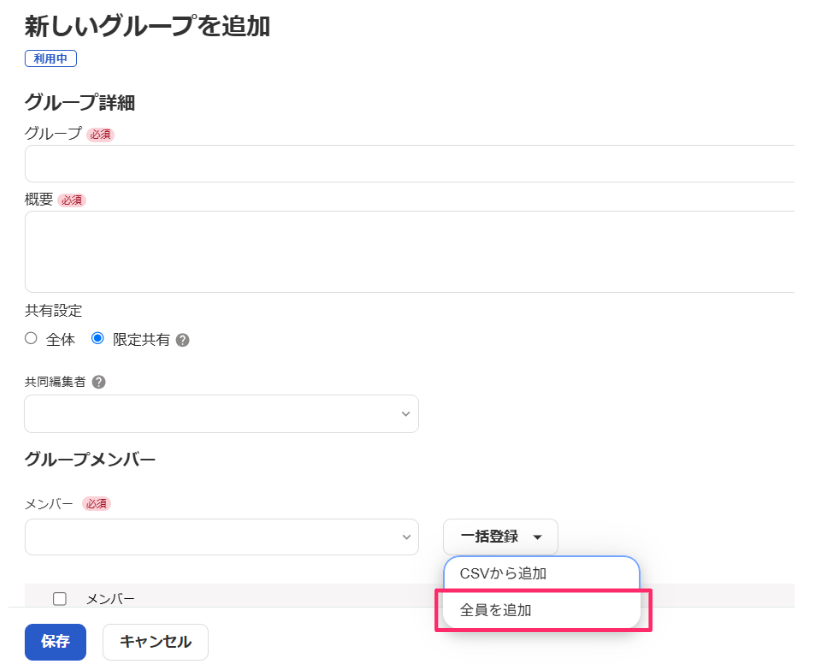Click the キャンセル button
The image size is (830, 666).
pos(155,642)
